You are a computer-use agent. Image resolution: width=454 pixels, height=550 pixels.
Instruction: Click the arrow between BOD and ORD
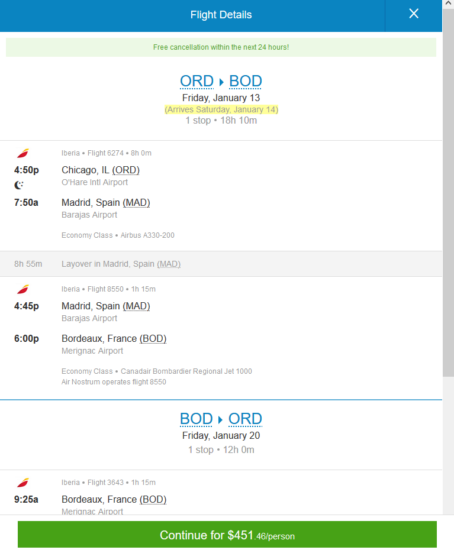pos(220,420)
